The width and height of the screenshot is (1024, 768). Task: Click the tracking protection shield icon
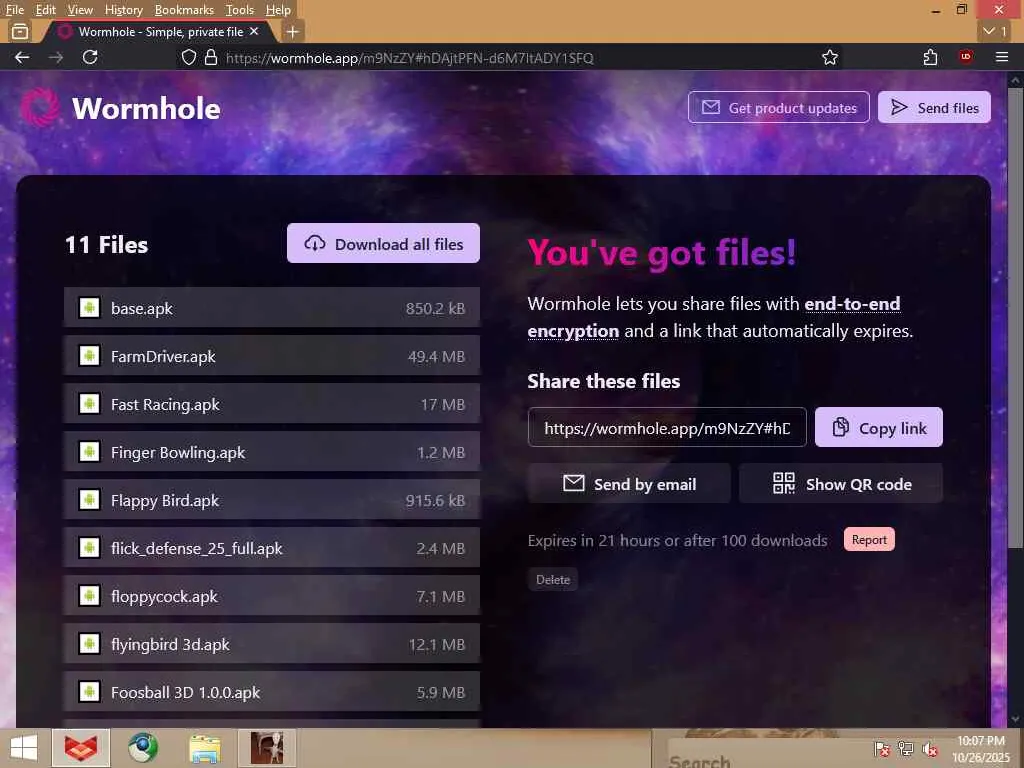click(x=189, y=57)
